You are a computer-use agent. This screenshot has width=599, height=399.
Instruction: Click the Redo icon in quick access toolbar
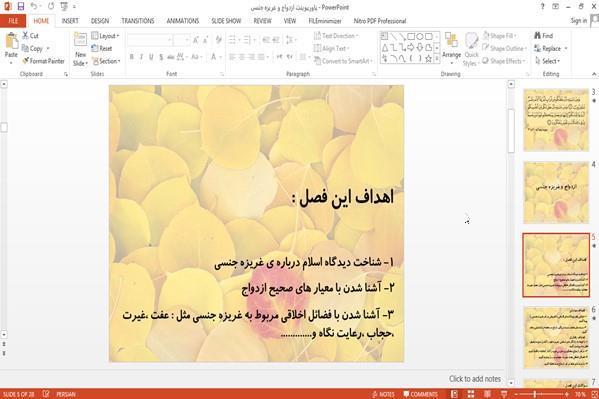click(51, 6)
